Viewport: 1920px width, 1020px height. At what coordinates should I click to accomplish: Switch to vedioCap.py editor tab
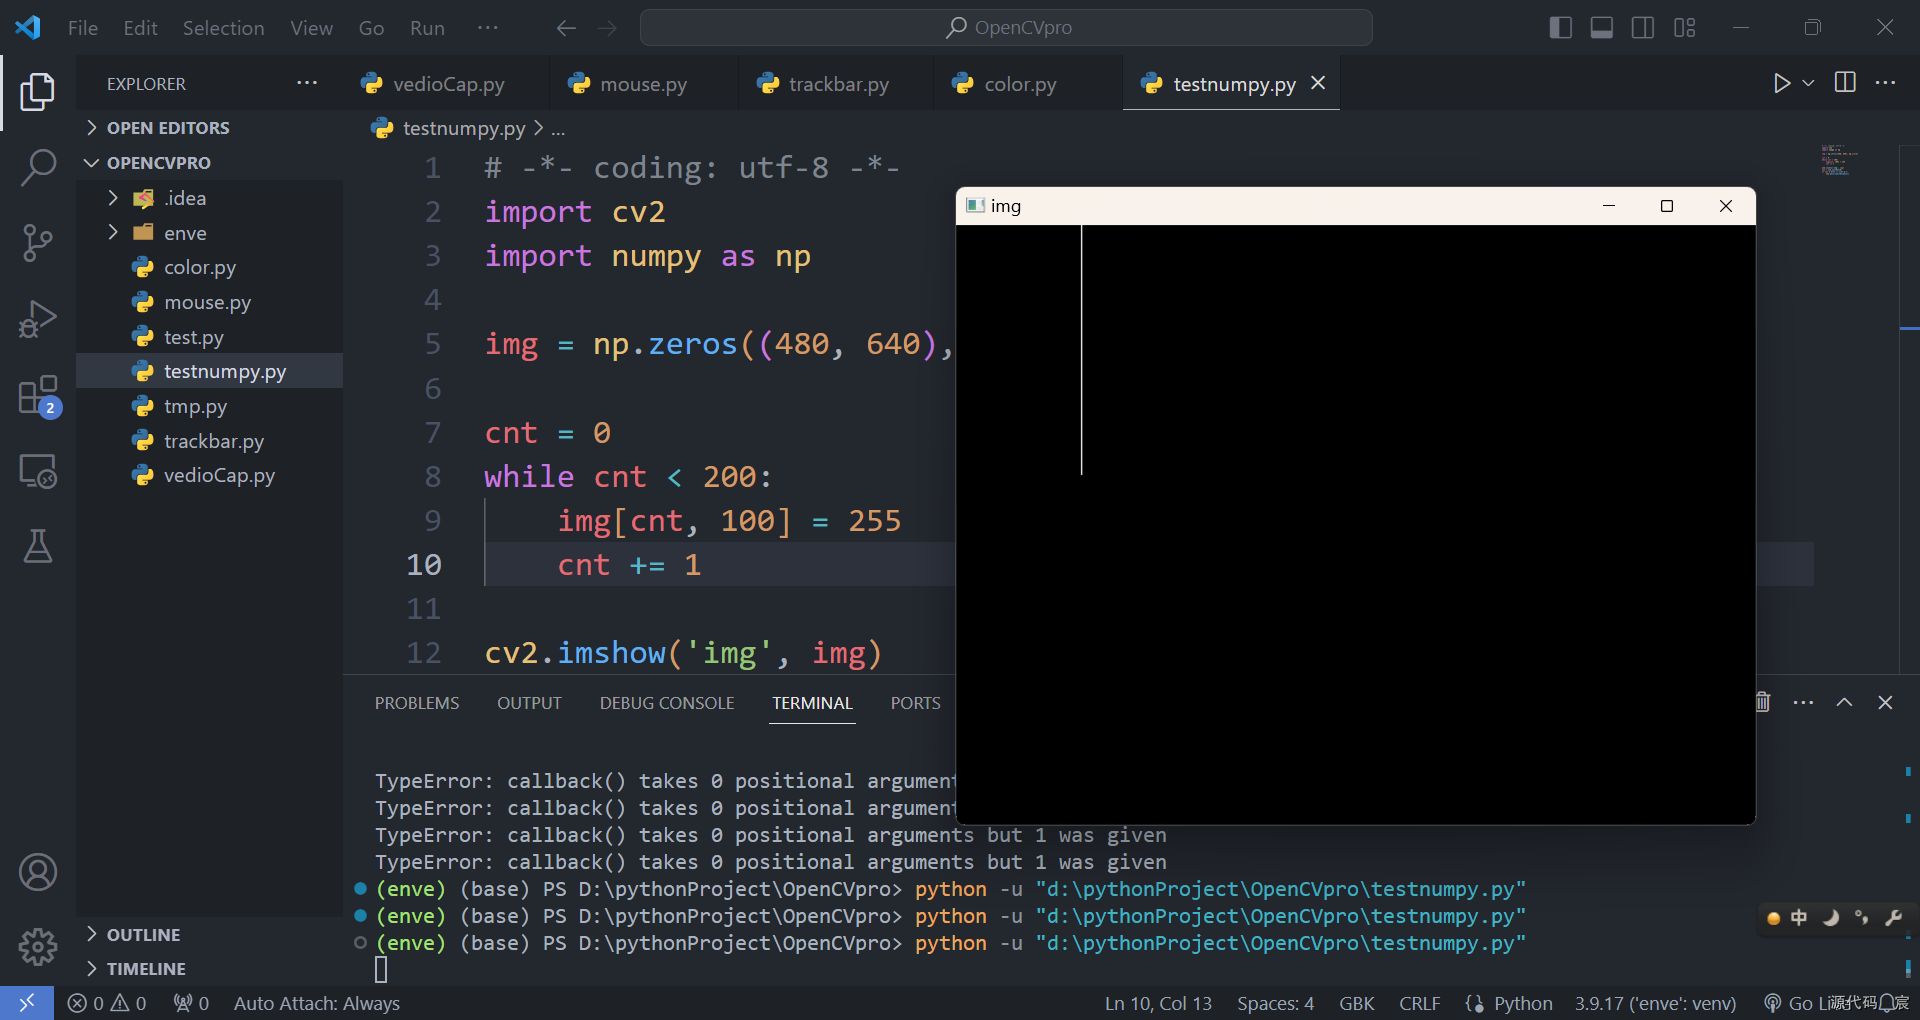point(446,84)
